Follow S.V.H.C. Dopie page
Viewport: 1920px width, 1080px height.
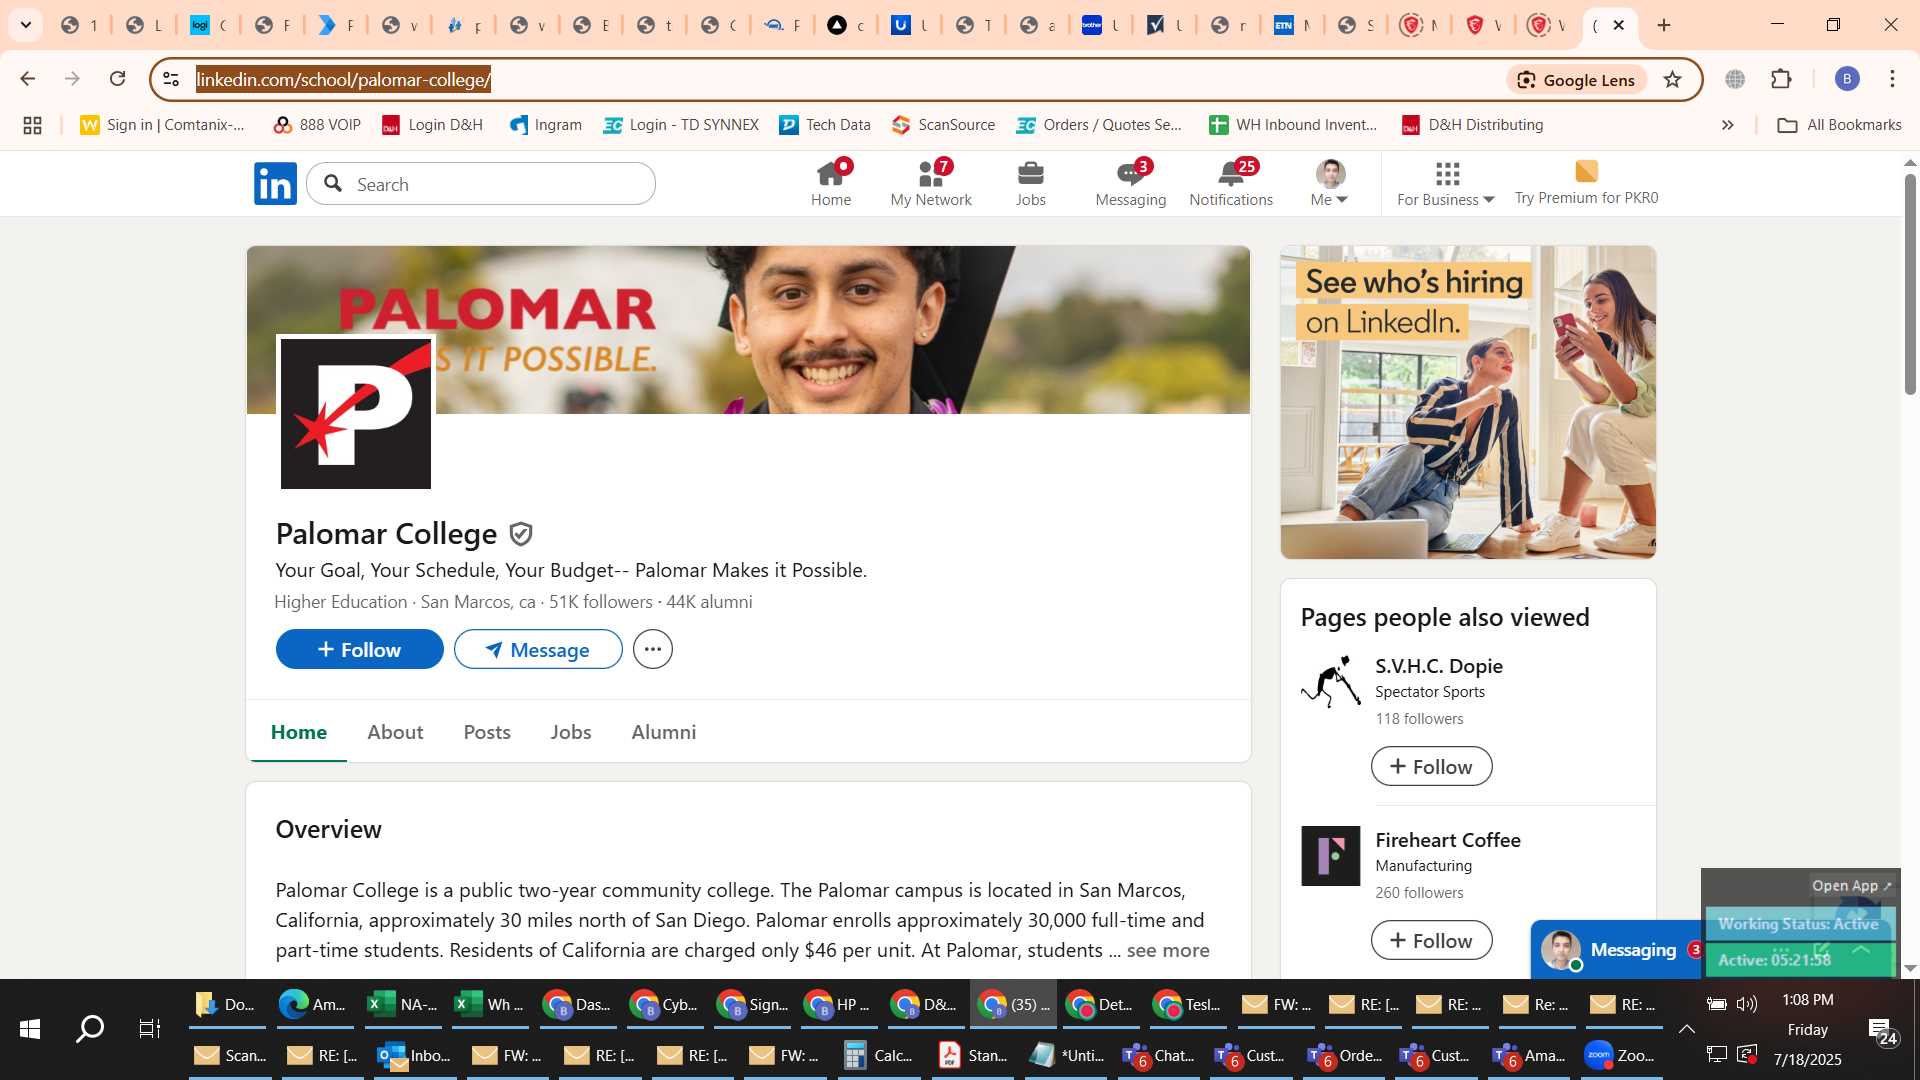pyautogui.click(x=1431, y=767)
